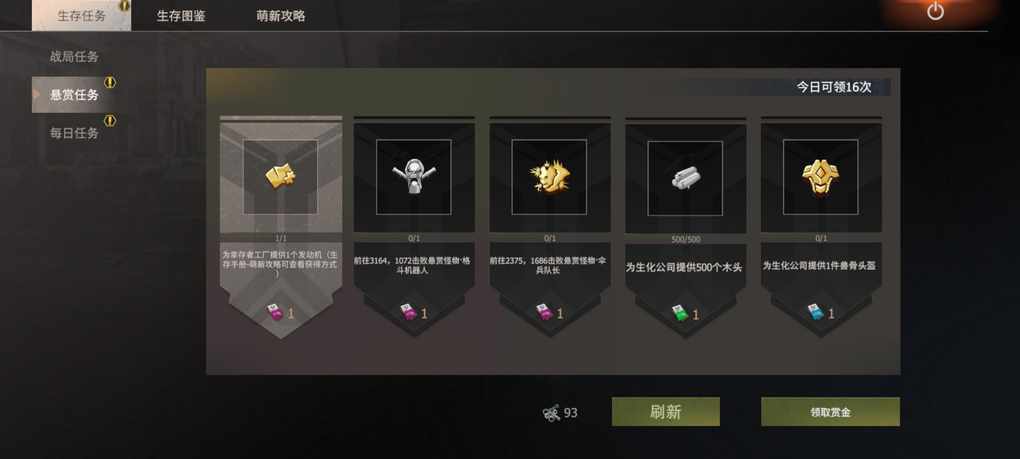Select the golden bone helmet icon

[820, 177]
